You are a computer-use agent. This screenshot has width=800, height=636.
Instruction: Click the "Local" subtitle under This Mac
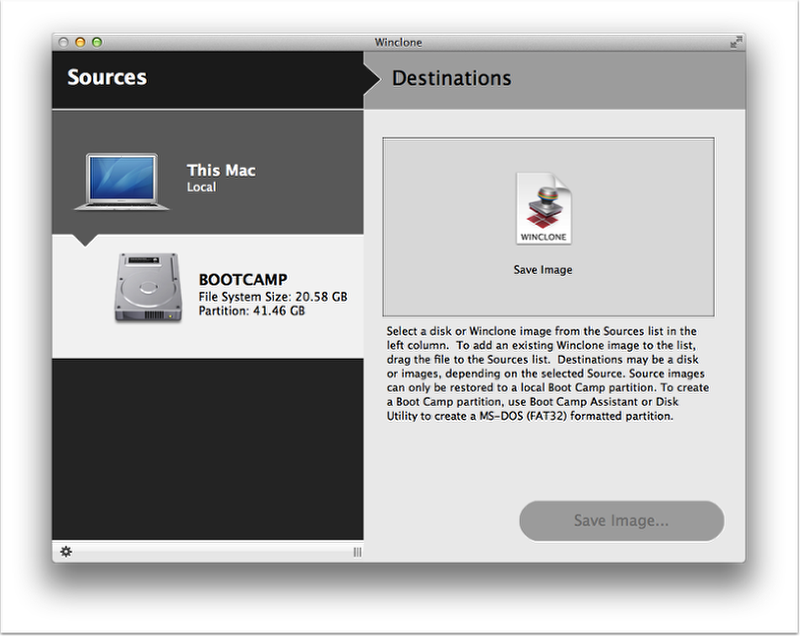pos(201,187)
